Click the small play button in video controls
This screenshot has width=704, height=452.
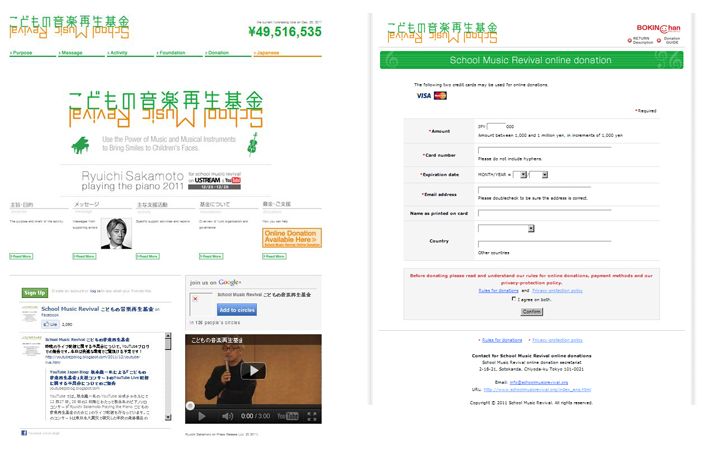tap(202, 416)
